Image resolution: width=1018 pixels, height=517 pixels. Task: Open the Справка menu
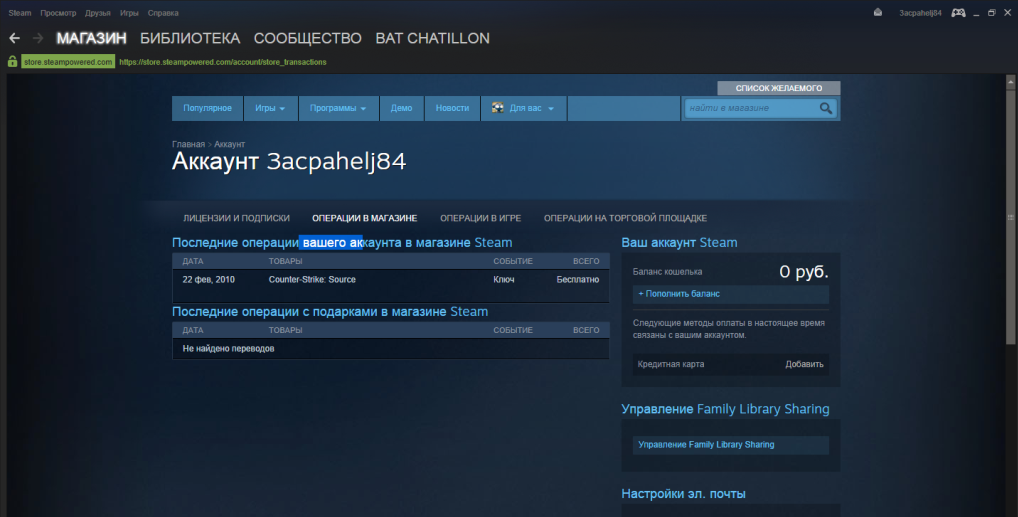[163, 13]
